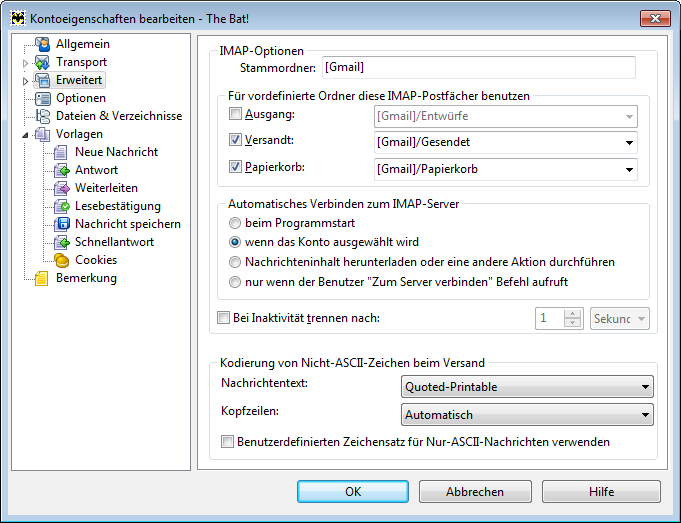Confirm settings with the OK button
Image resolution: width=681 pixels, height=523 pixels.
click(x=353, y=491)
